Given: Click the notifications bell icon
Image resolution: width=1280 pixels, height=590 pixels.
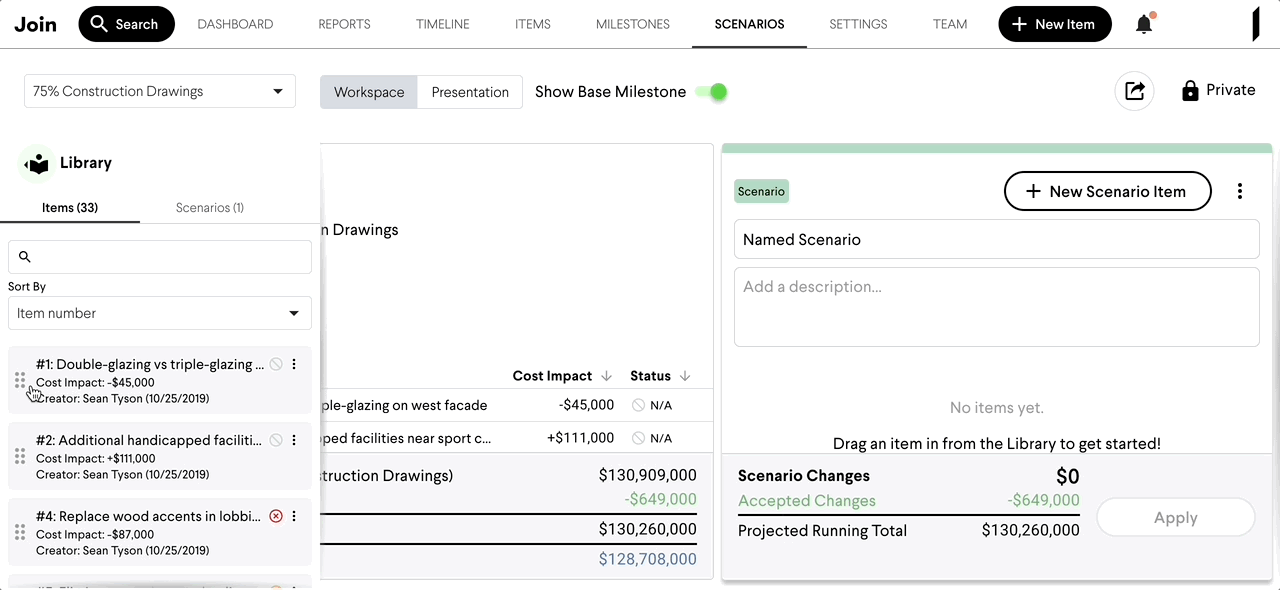Looking at the screenshot, I should [x=1142, y=23].
